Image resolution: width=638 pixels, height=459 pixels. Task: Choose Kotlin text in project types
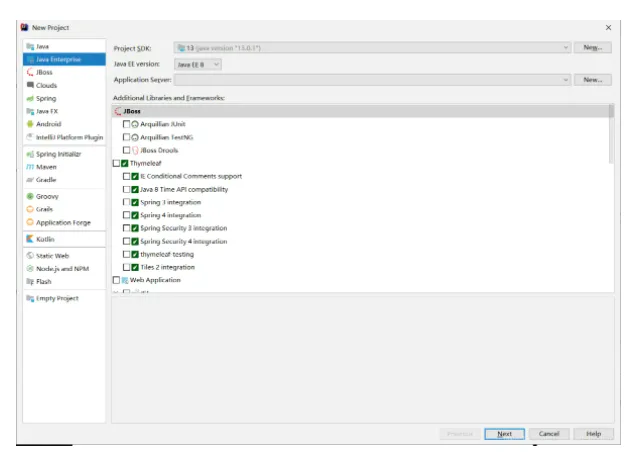[x=45, y=239]
